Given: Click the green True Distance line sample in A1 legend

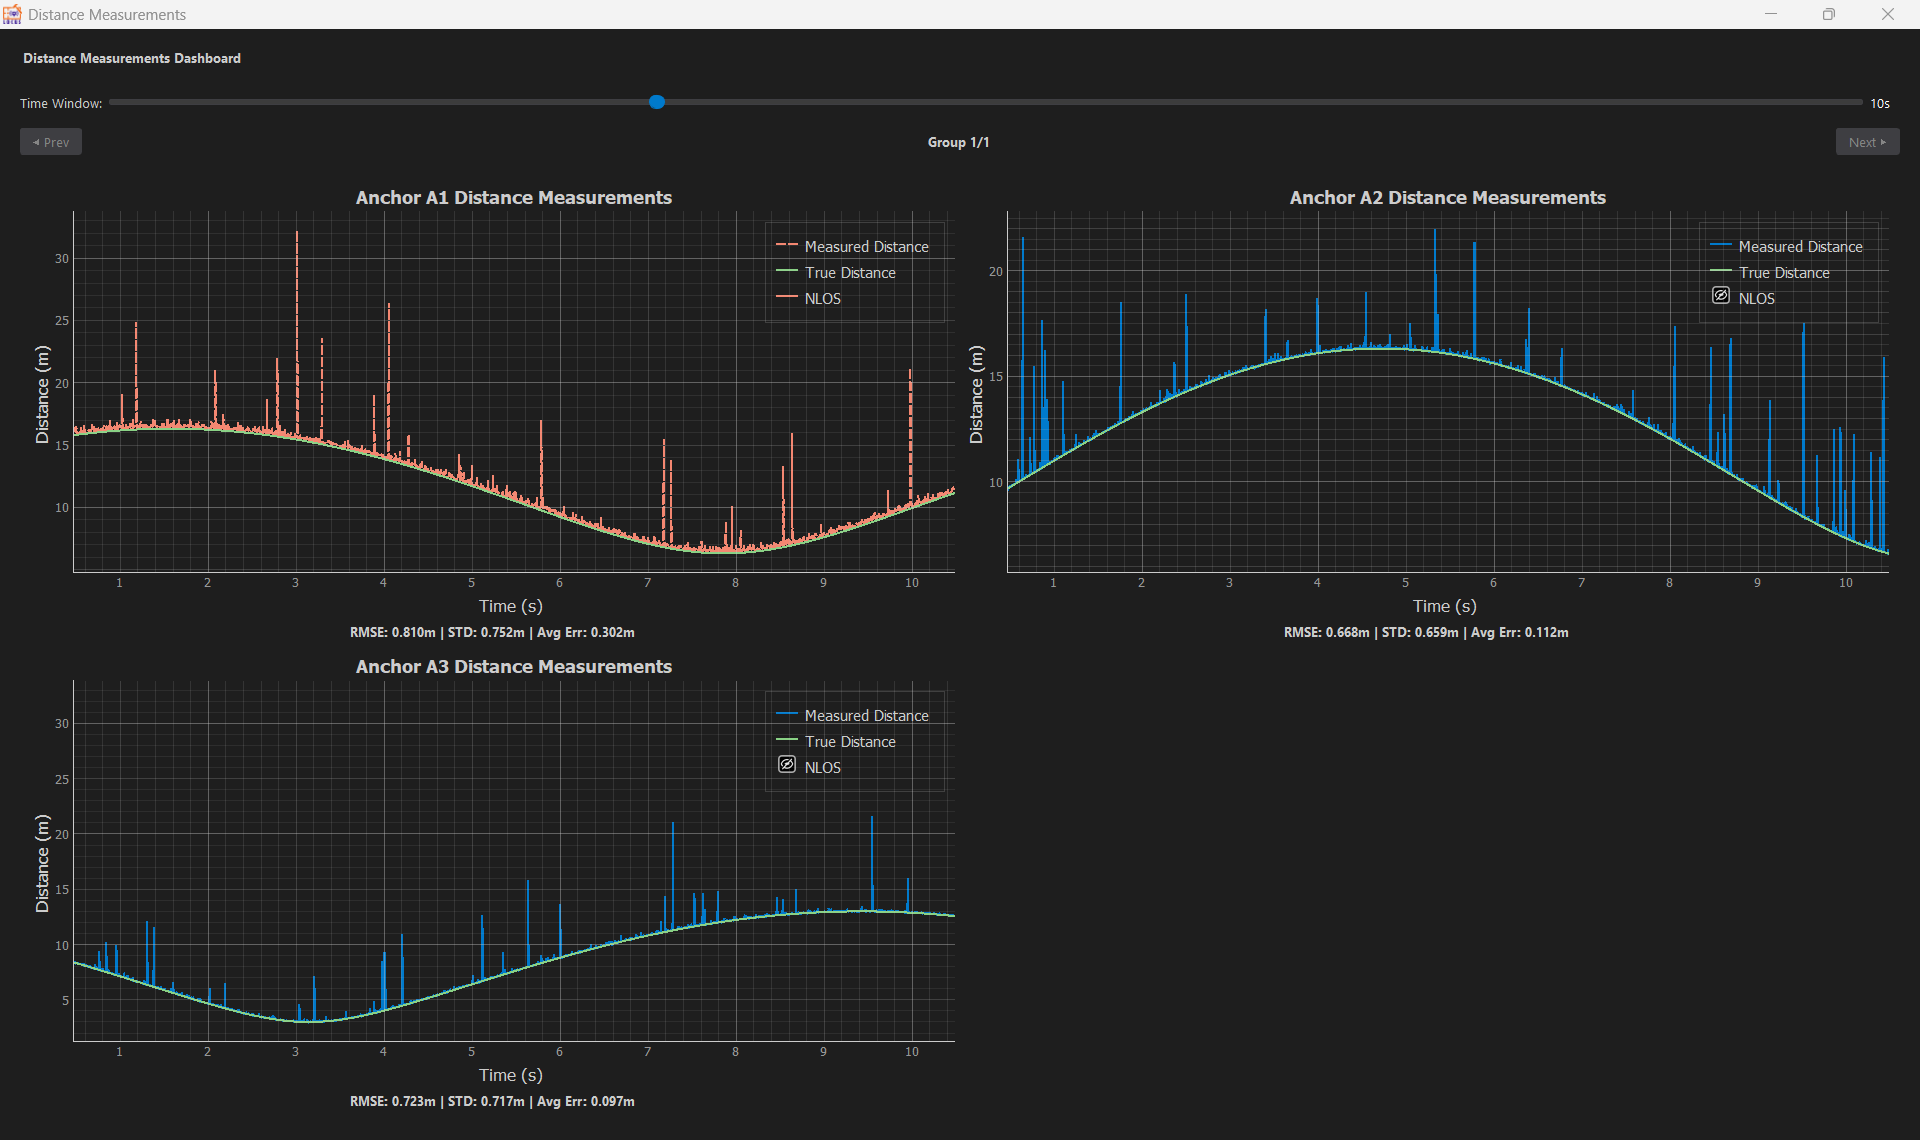Looking at the screenshot, I should (787, 271).
